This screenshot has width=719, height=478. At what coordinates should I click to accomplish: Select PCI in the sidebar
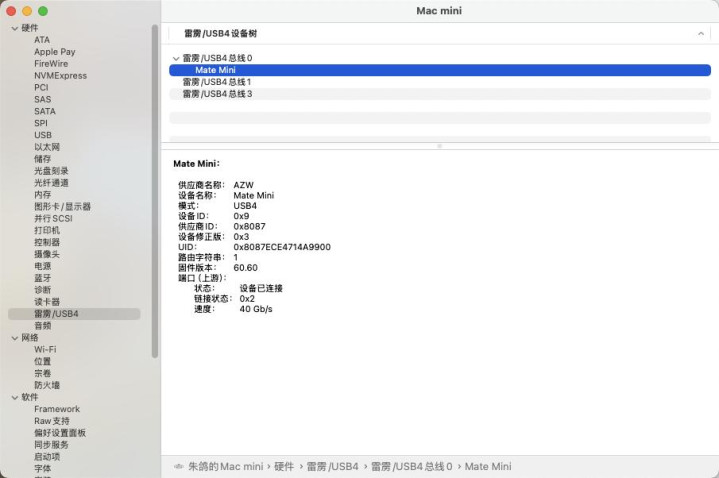[41, 88]
